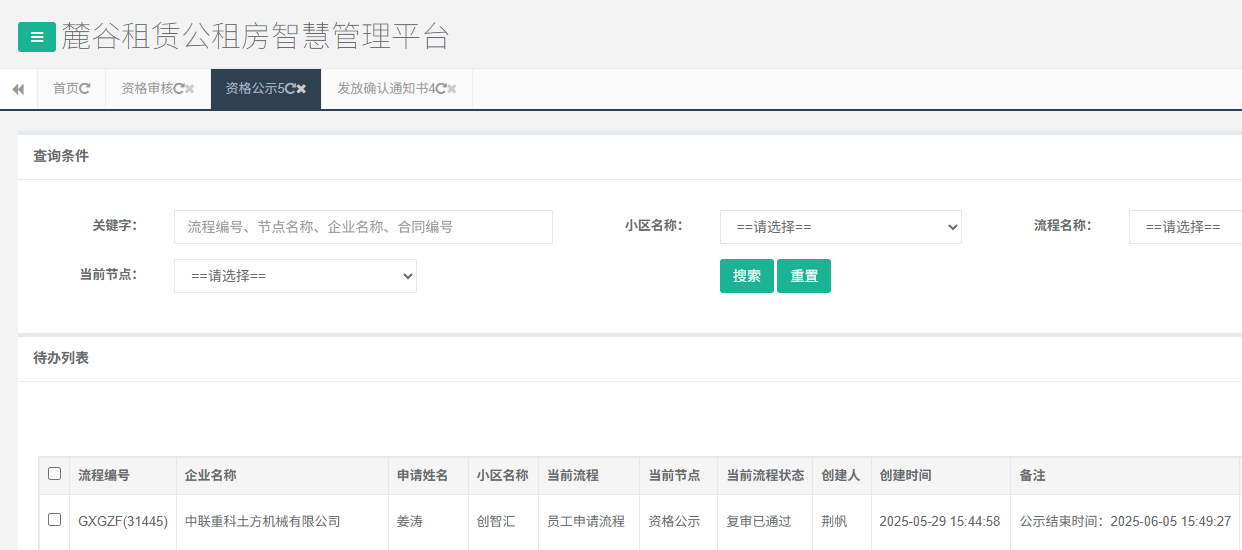Select the checkbox for row GXGZF(31445)
This screenshot has height=550, width=1242.
pos(55,520)
